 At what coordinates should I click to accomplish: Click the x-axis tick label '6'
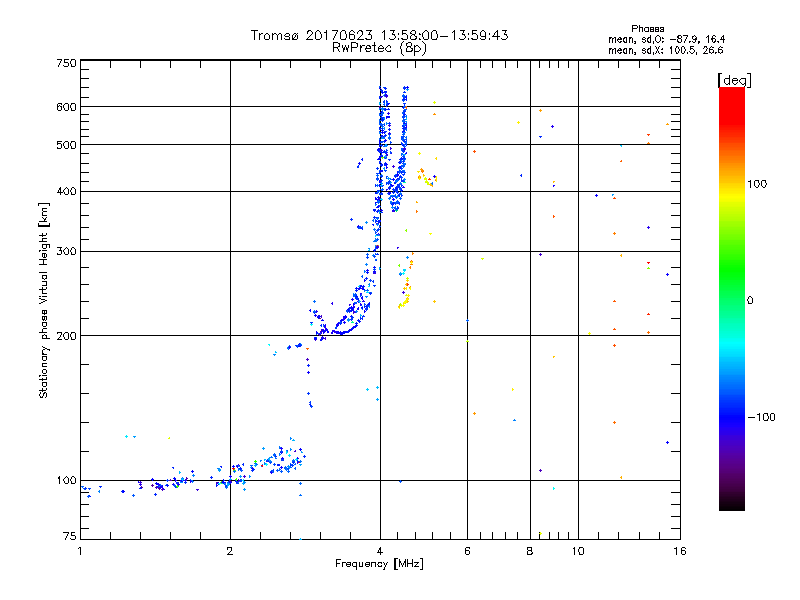pyautogui.click(x=467, y=551)
